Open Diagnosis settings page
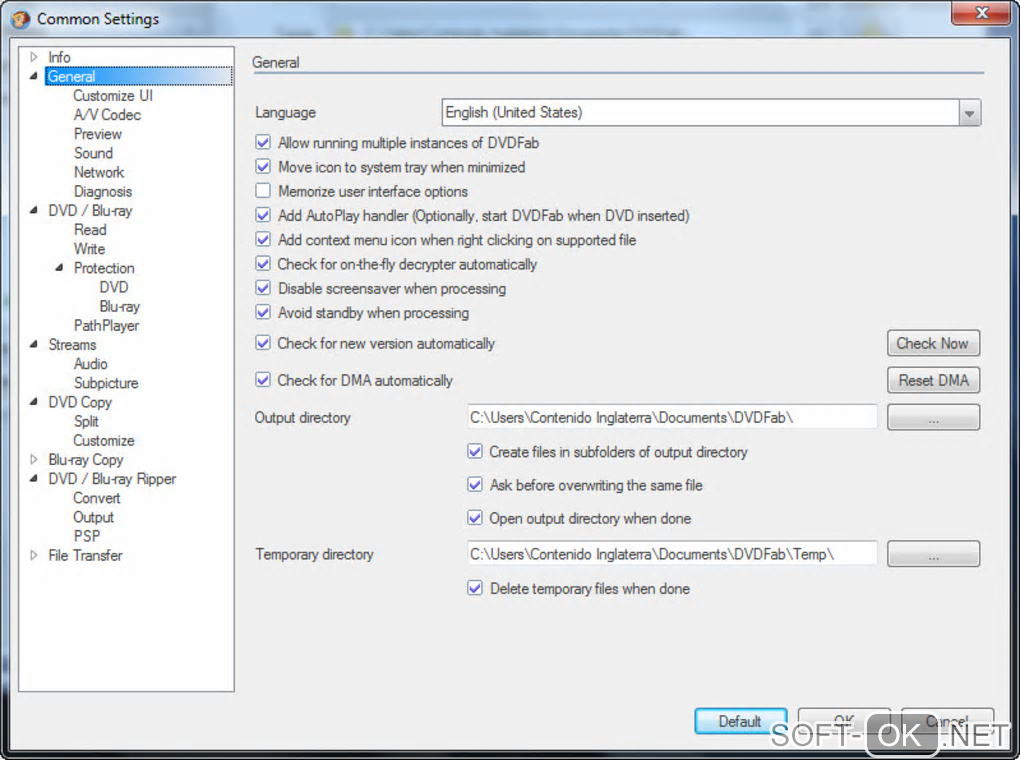 click(103, 191)
